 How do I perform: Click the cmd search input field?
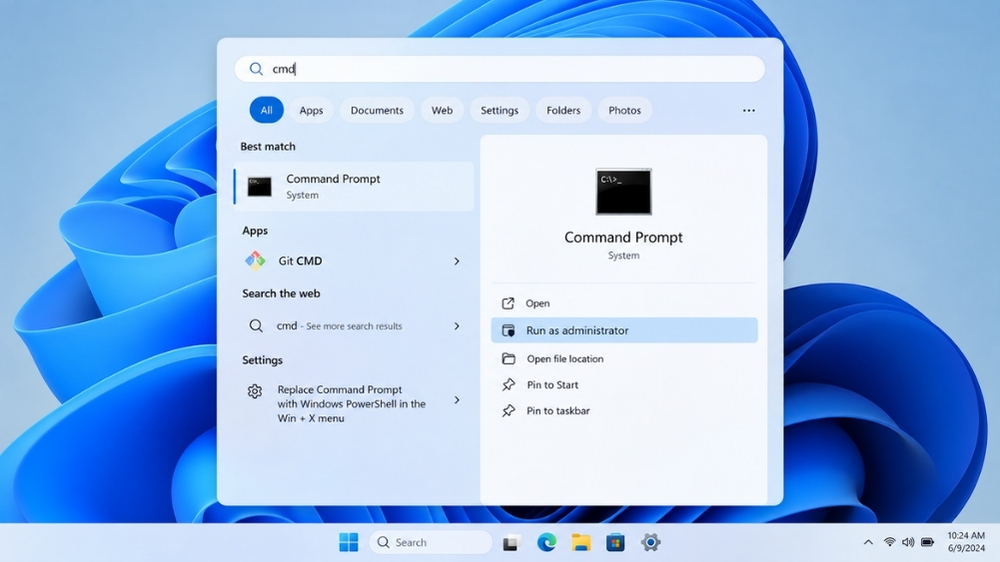pos(499,69)
